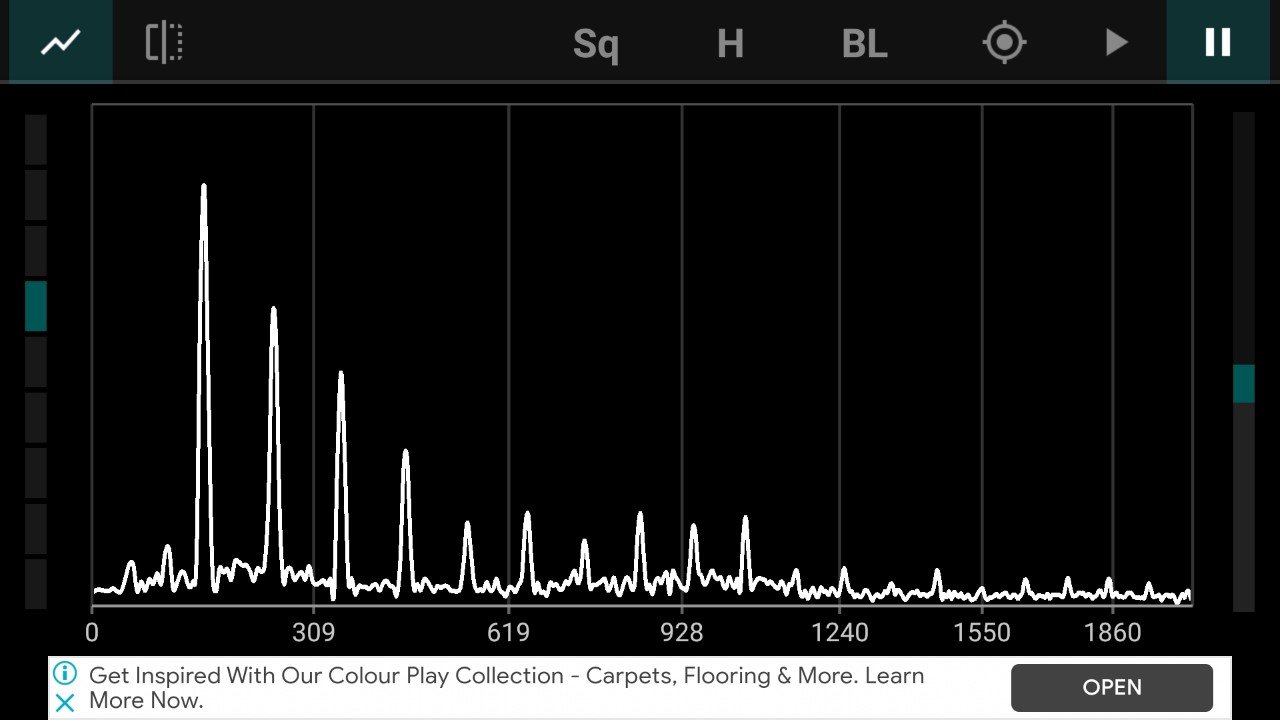1280x720 pixels.
Task: Click the teal thumb on right vertical slider
Action: [1243, 384]
